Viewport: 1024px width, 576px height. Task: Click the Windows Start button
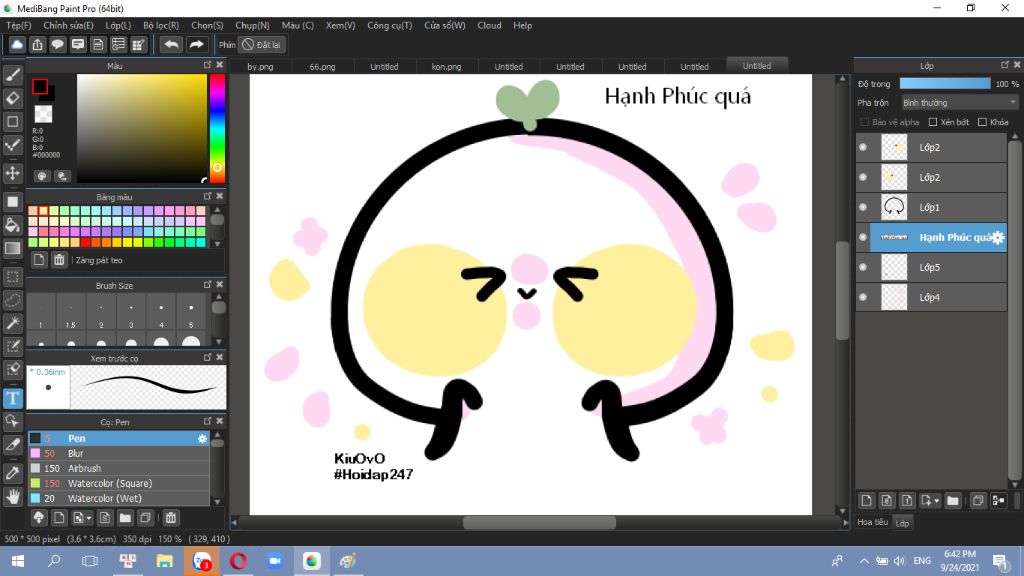pyautogui.click(x=18, y=561)
